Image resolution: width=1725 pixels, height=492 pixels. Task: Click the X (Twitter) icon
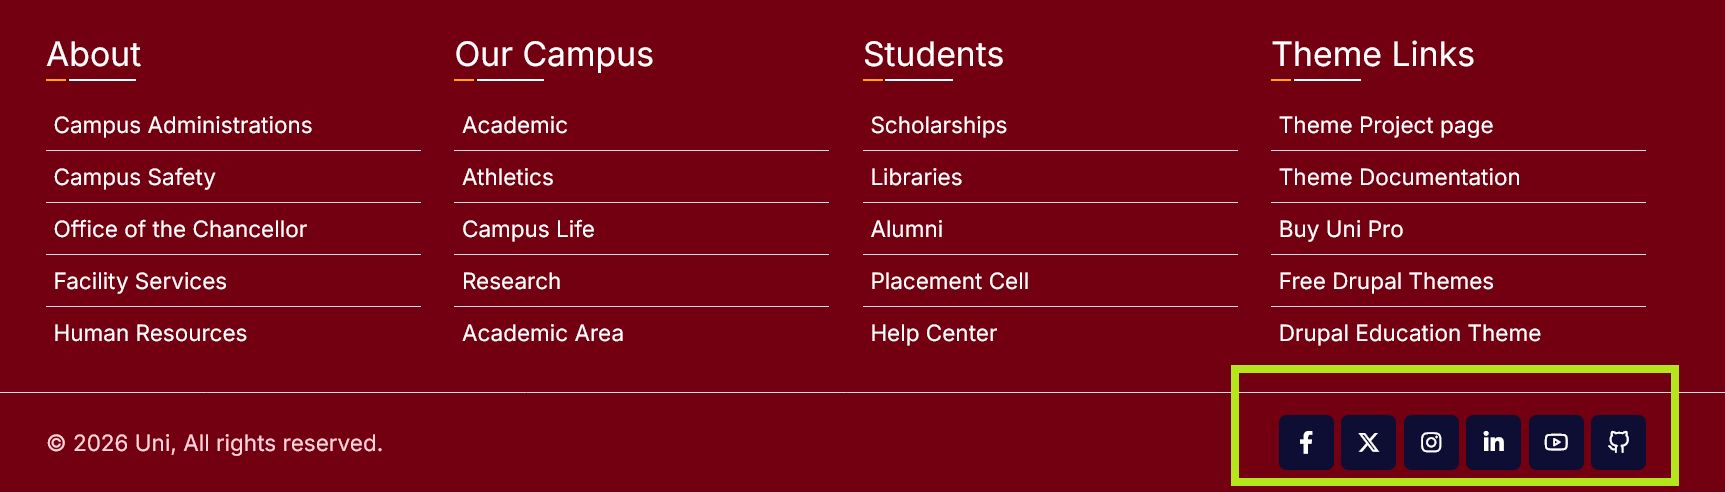[x=1369, y=442]
